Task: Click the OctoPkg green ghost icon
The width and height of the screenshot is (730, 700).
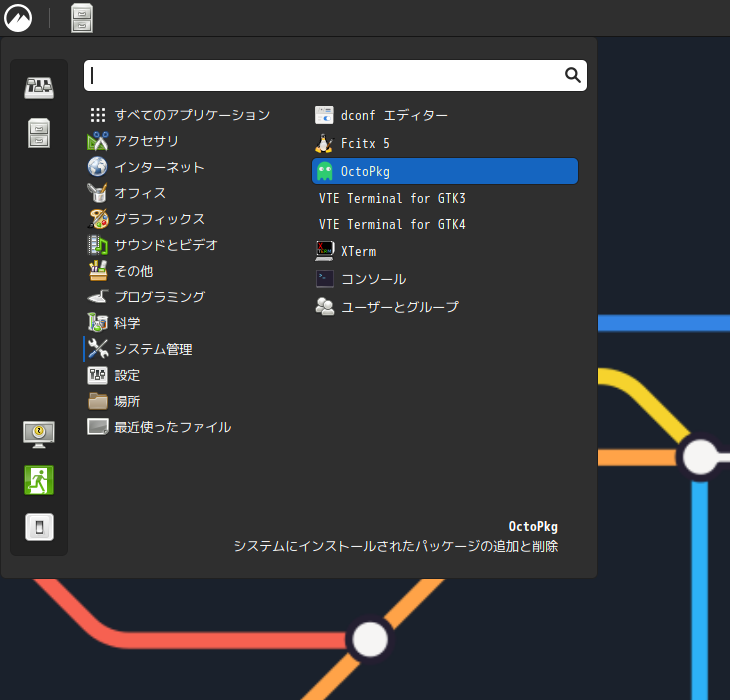Action: (324, 171)
